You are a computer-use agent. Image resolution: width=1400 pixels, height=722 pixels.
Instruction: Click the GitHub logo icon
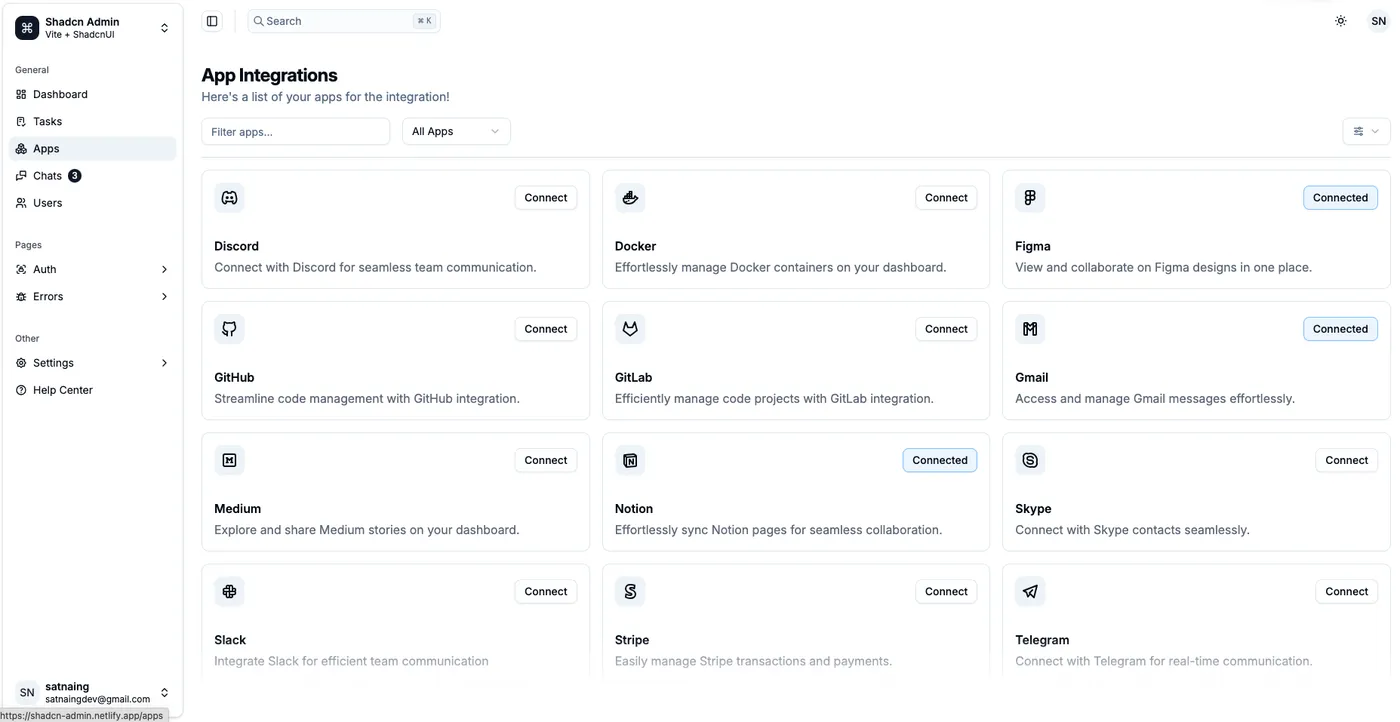point(229,329)
